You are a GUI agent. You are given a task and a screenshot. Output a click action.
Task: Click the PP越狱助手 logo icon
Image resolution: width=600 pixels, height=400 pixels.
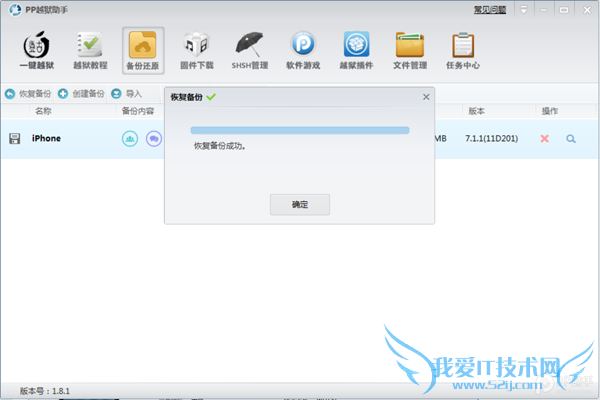[x=15, y=10]
